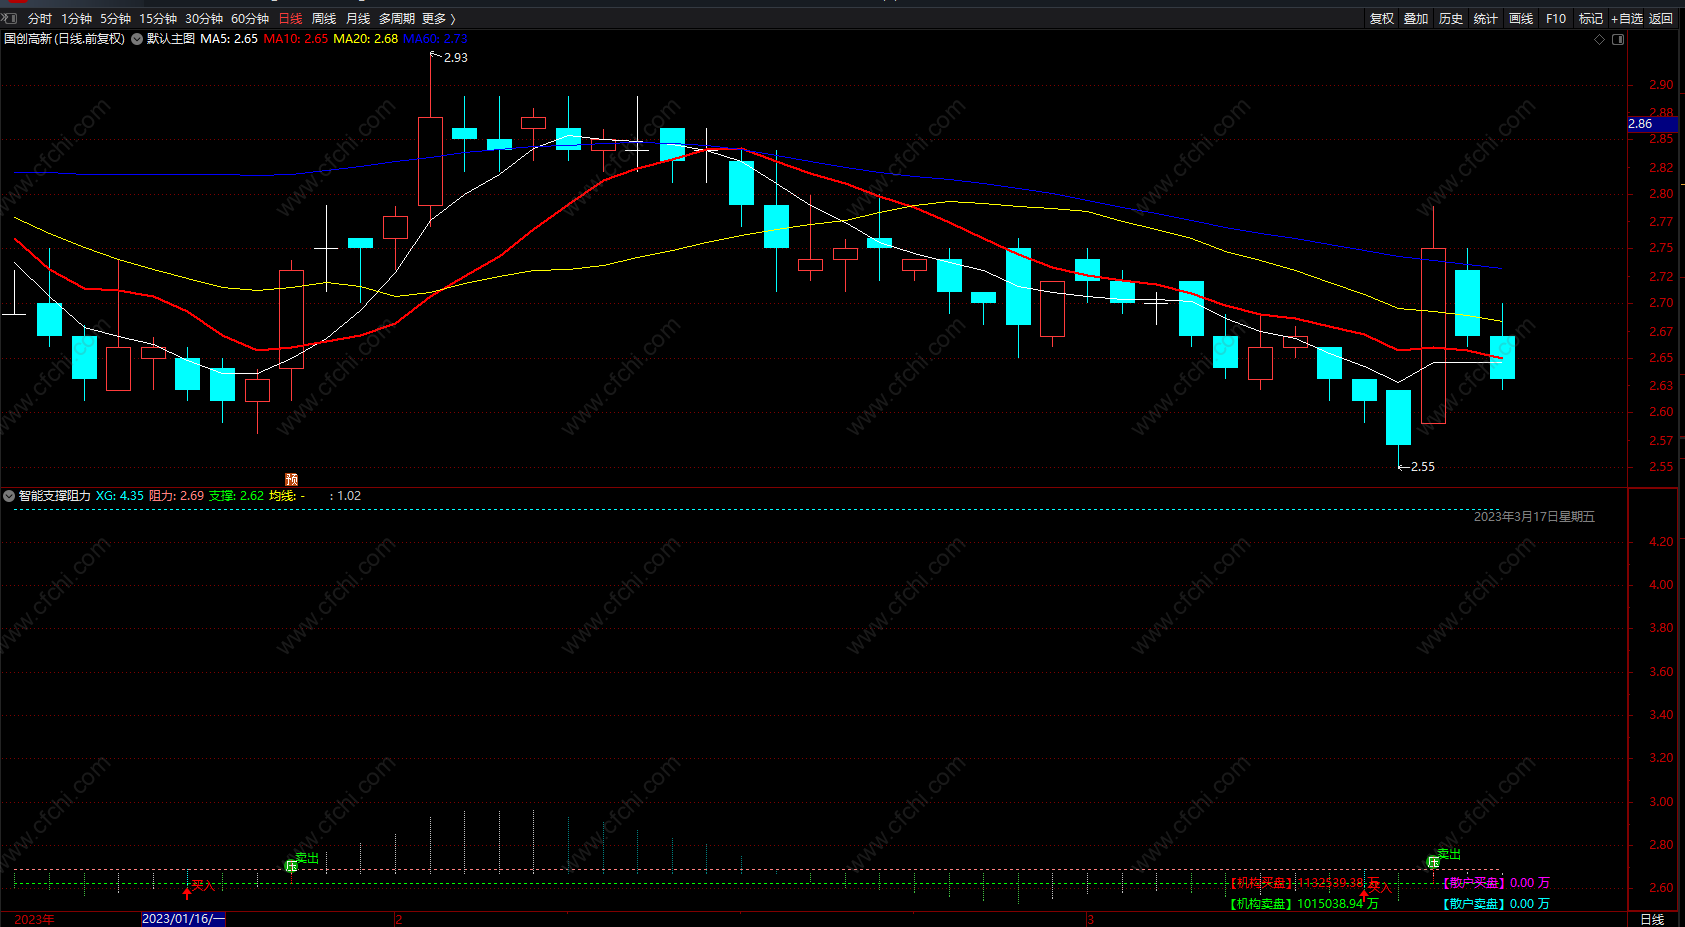Click the XG: 4.35 value
The image size is (1685, 927).
[x=120, y=496]
